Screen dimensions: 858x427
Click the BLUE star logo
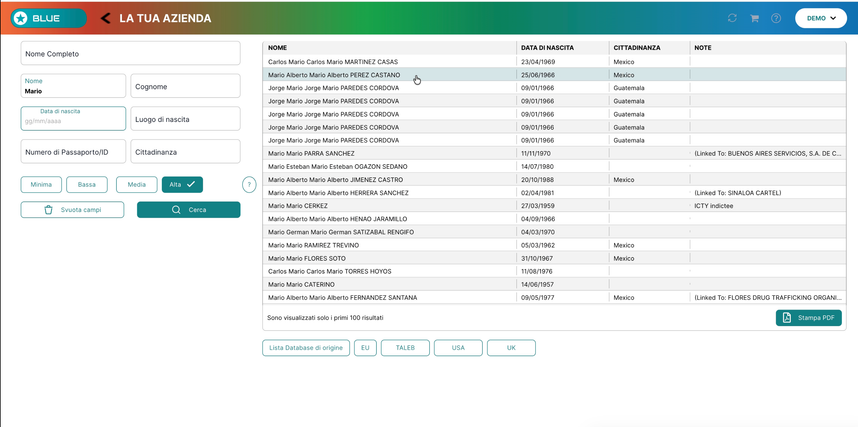pyautogui.click(x=20, y=18)
